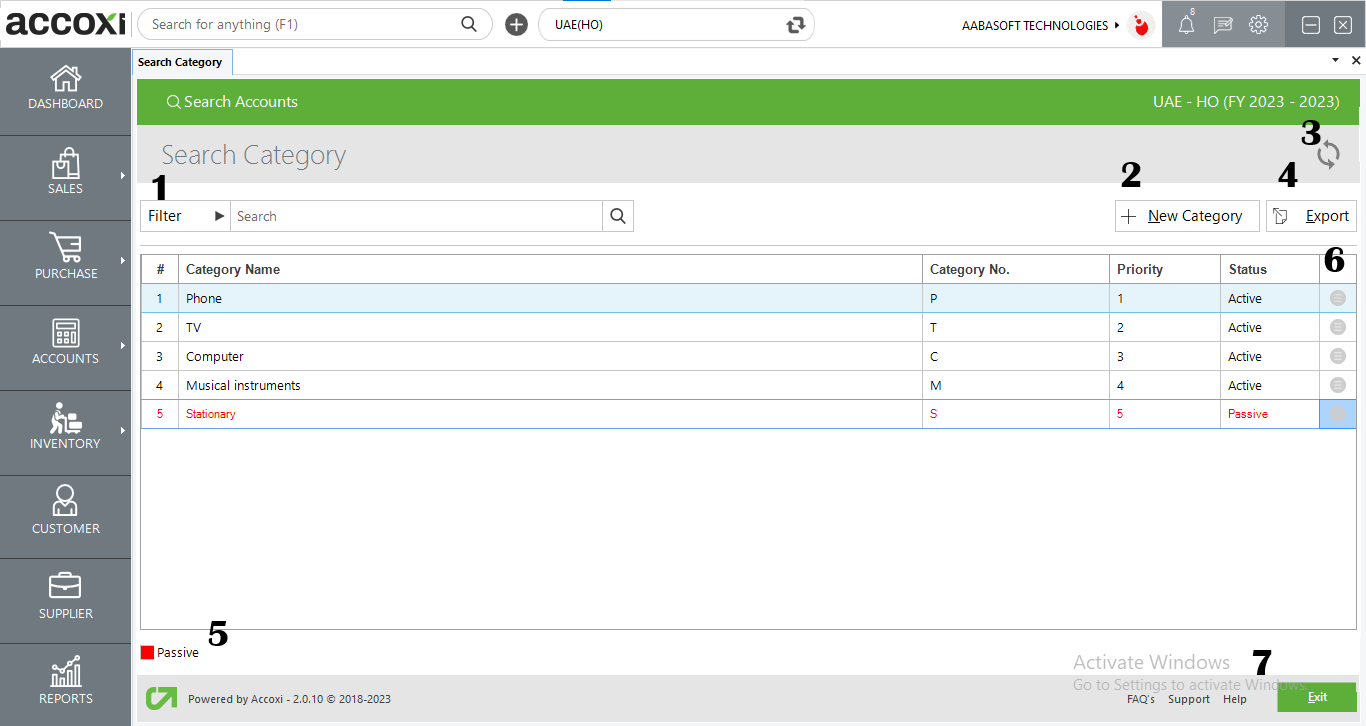
Task: Open row options for the Phone category
Action: coord(1337,298)
